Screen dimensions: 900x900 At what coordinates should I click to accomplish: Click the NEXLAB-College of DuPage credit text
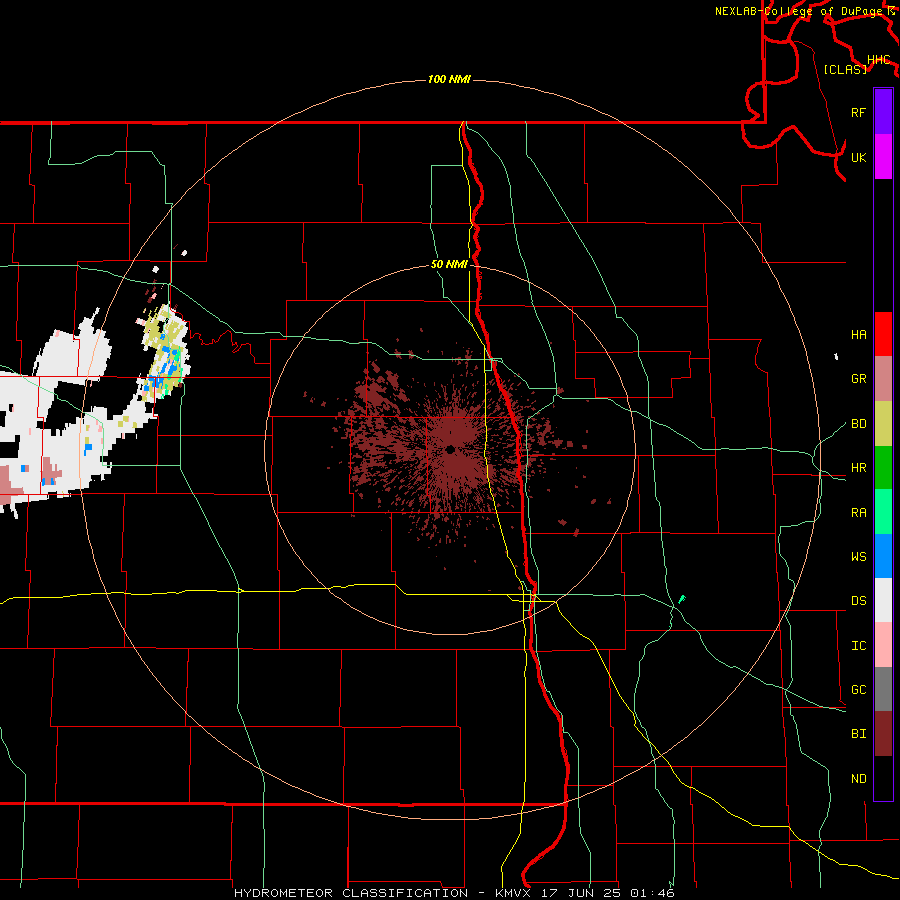(799, 11)
